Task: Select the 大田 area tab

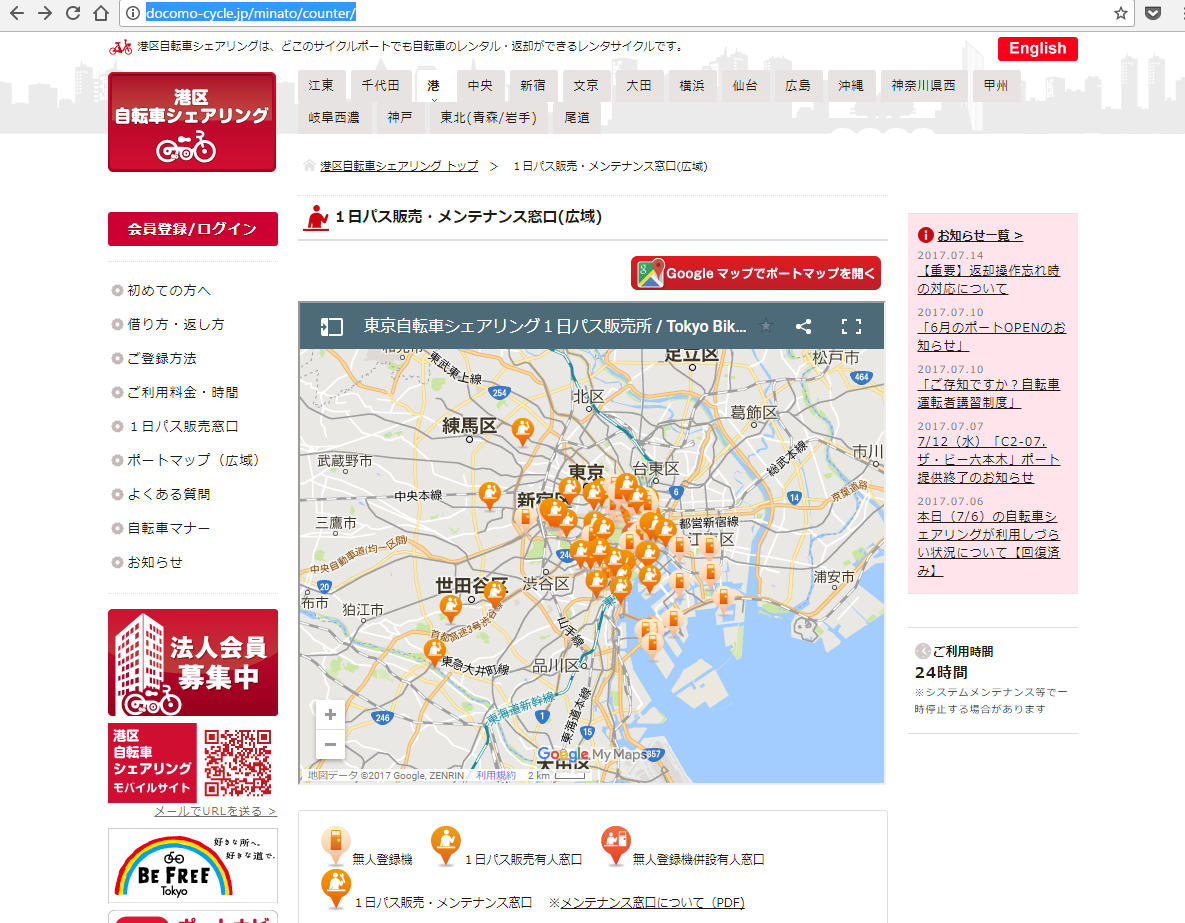Action: pyautogui.click(x=639, y=85)
